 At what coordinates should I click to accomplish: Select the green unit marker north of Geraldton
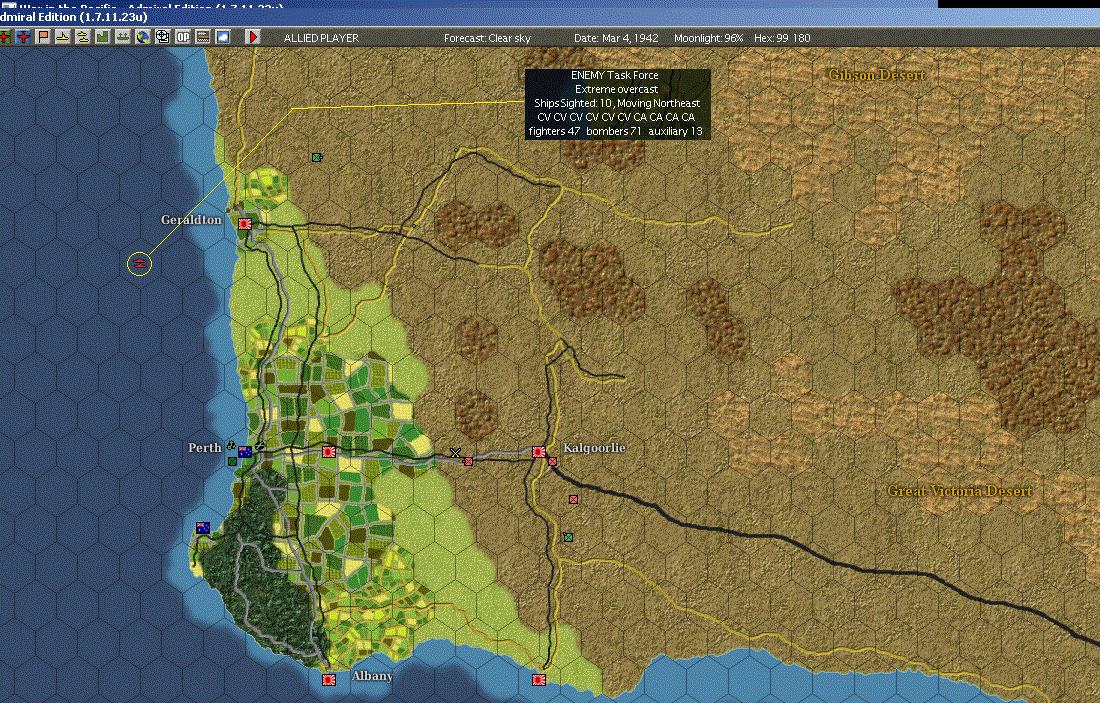coord(317,157)
